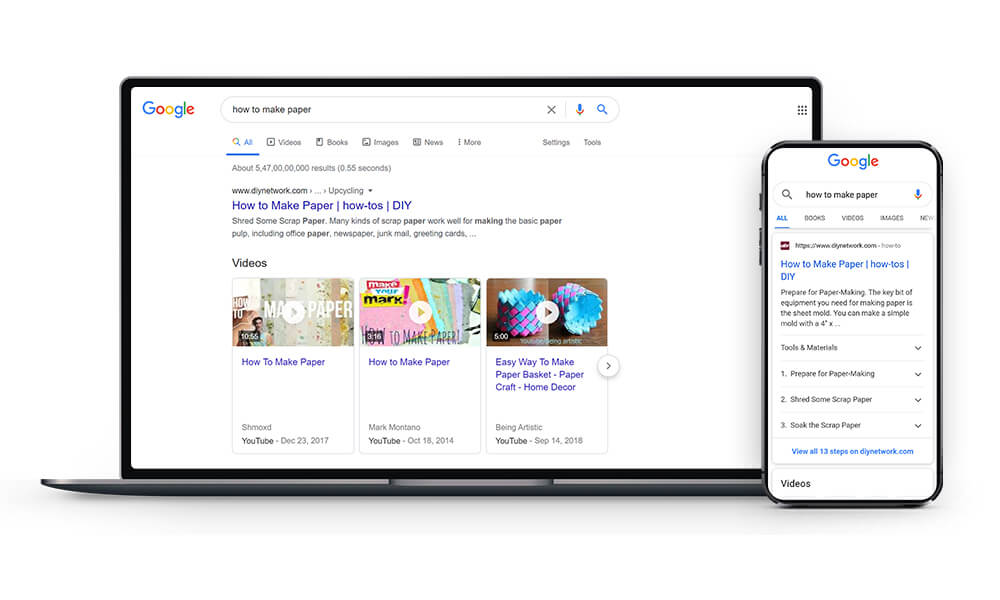The image size is (1000, 600).
Task: Tap the magnifier icon in phone search bar
Action: [787, 194]
